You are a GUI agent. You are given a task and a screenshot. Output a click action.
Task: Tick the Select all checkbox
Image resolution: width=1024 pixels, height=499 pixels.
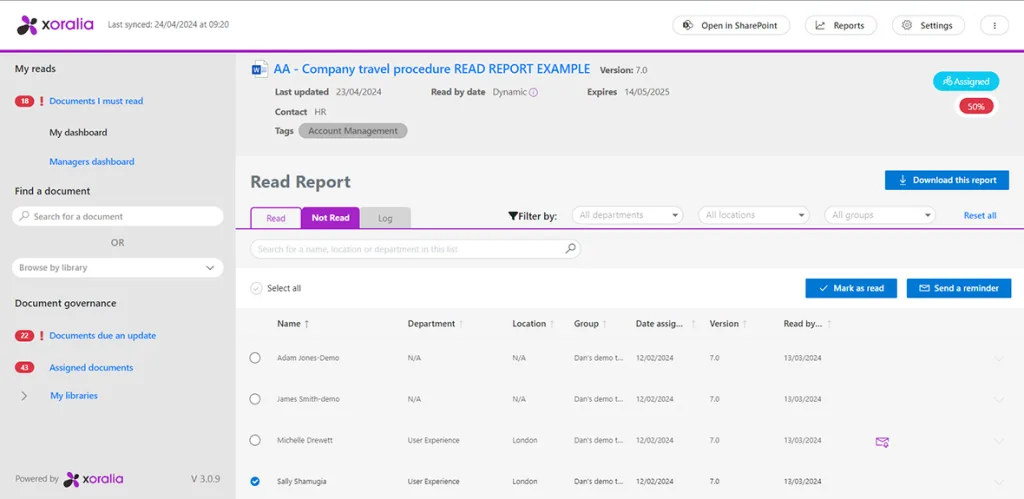coord(256,288)
